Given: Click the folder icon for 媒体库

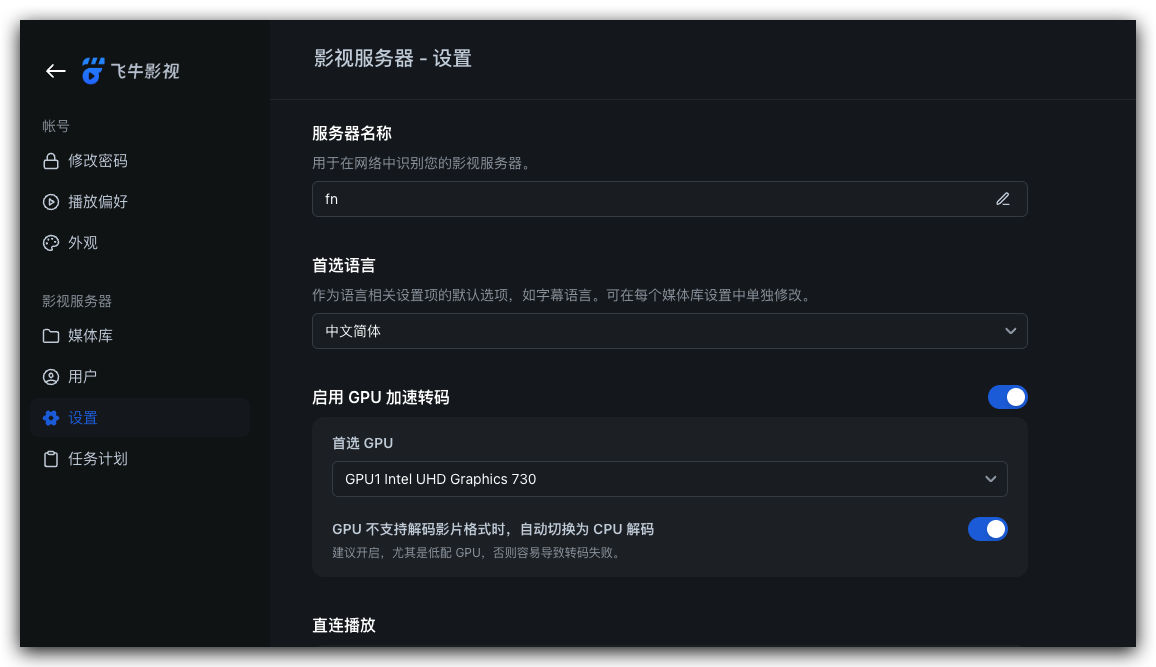Looking at the screenshot, I should 51,336.
